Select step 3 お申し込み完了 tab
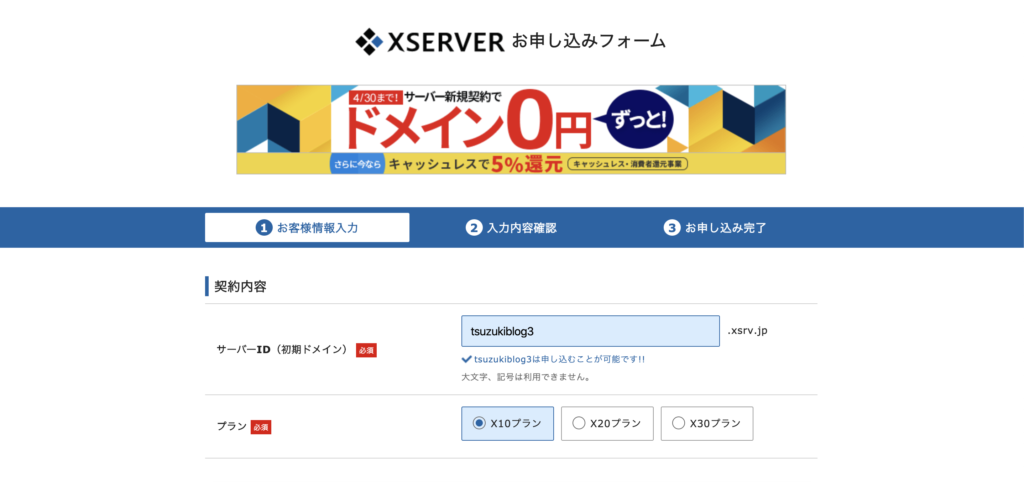 715,228
